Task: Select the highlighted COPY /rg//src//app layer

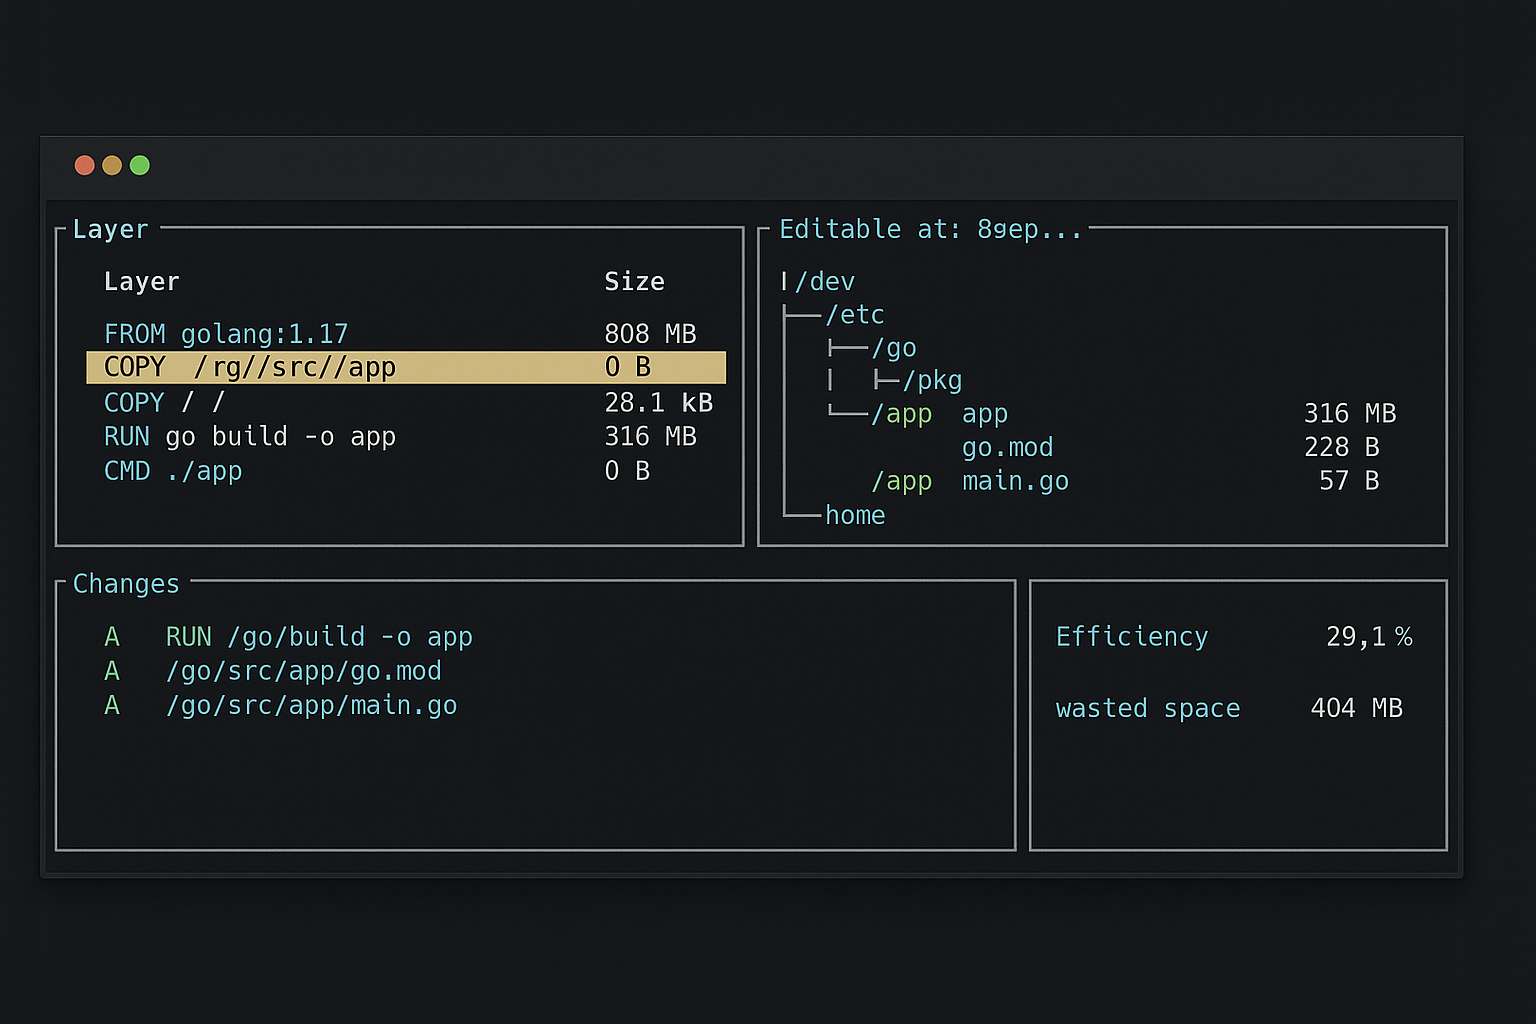Action: pyautogui.click(x=250, y=368)
